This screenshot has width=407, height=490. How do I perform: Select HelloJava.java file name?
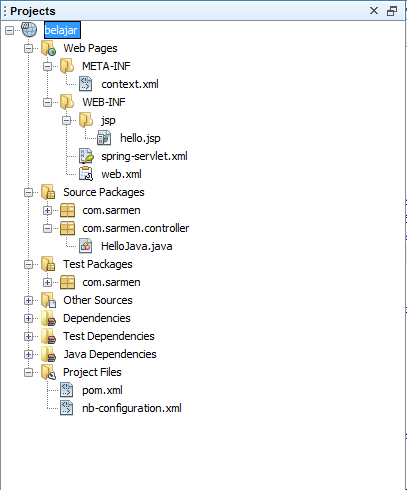(137, 246)
